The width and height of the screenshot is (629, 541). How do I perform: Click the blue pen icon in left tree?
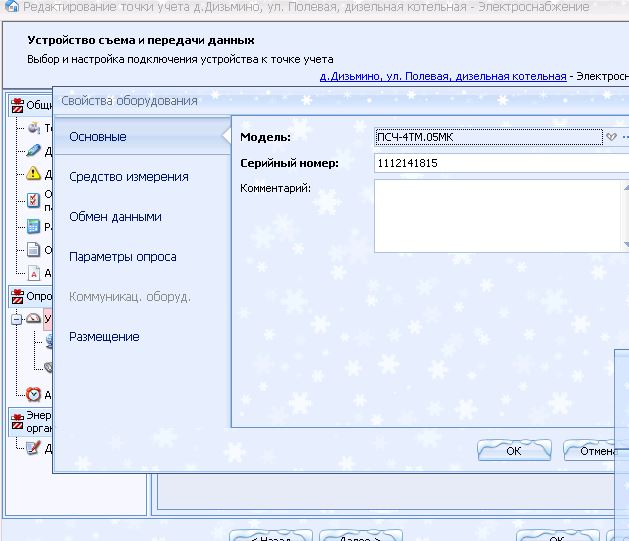(x=33, y=150)
